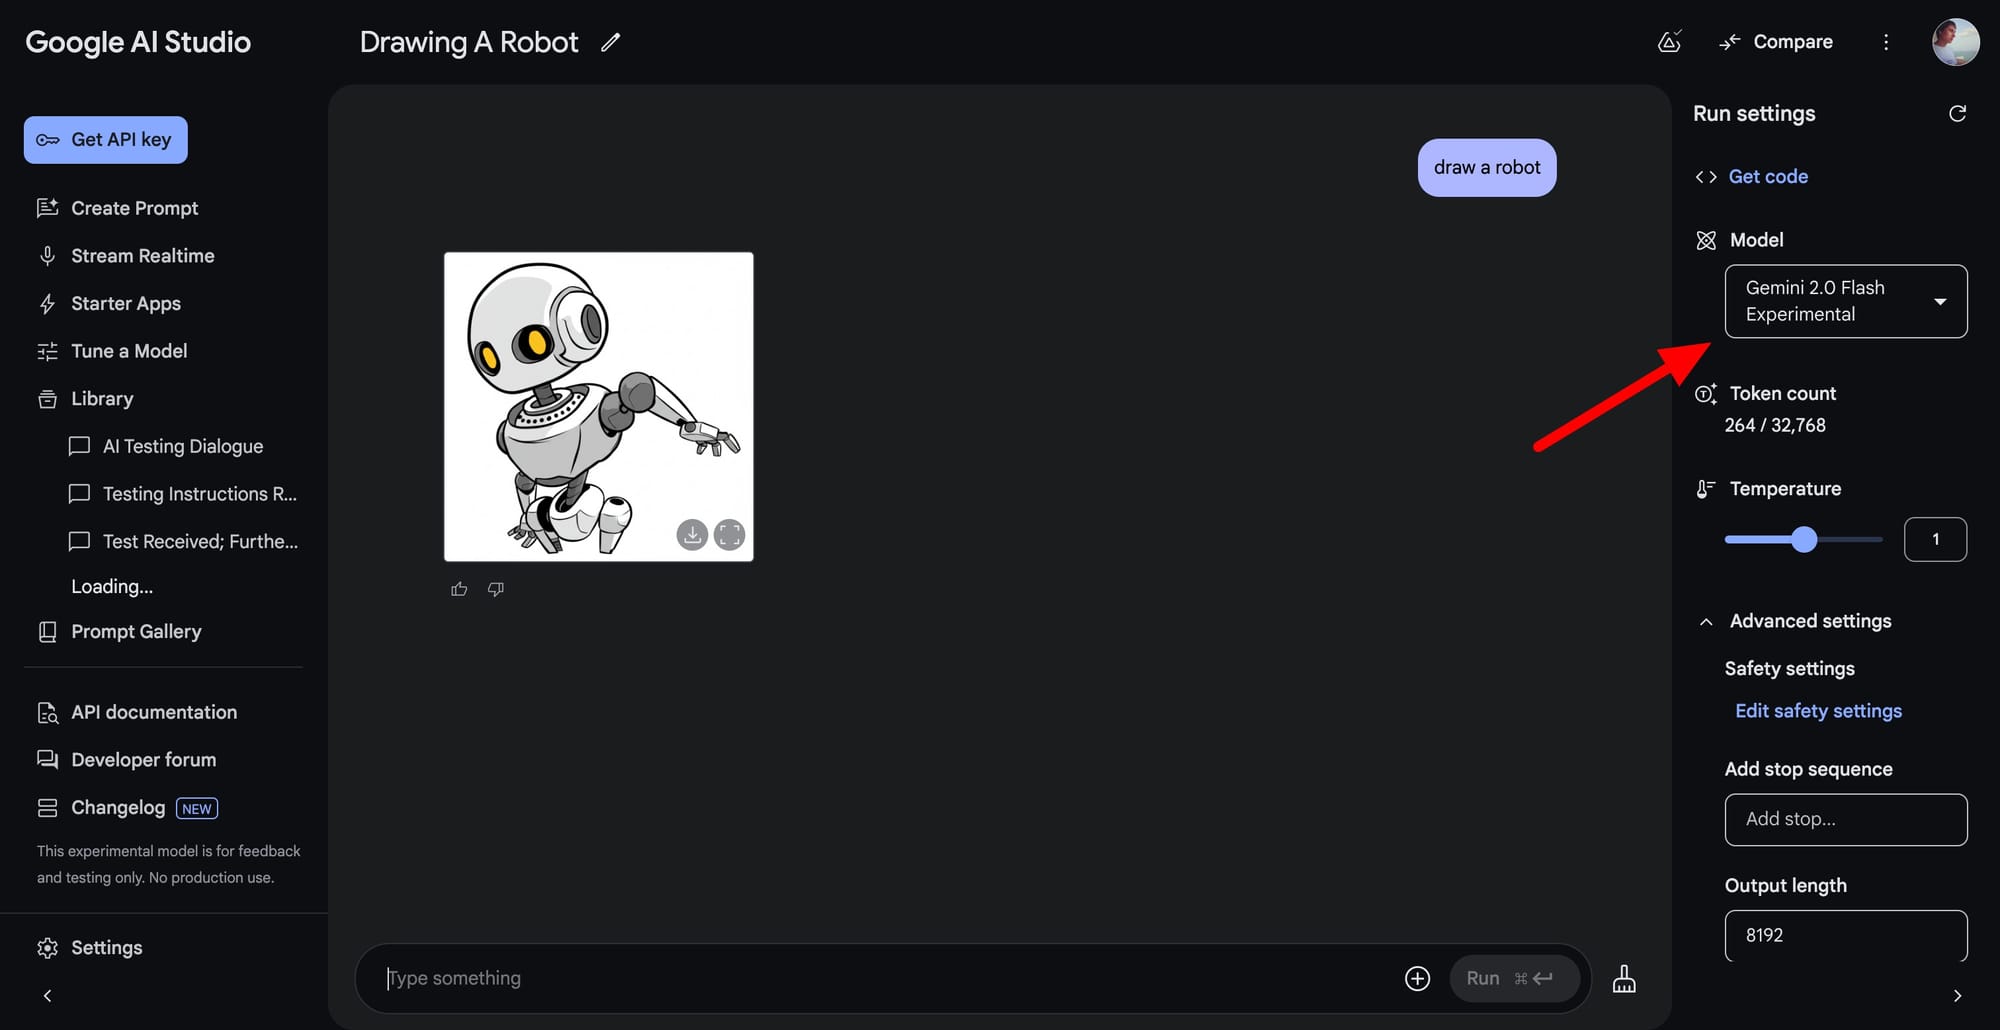2000x1030 pixels.
Task: Reset Run settings with the refresh icon
Action: point(1958,113)
